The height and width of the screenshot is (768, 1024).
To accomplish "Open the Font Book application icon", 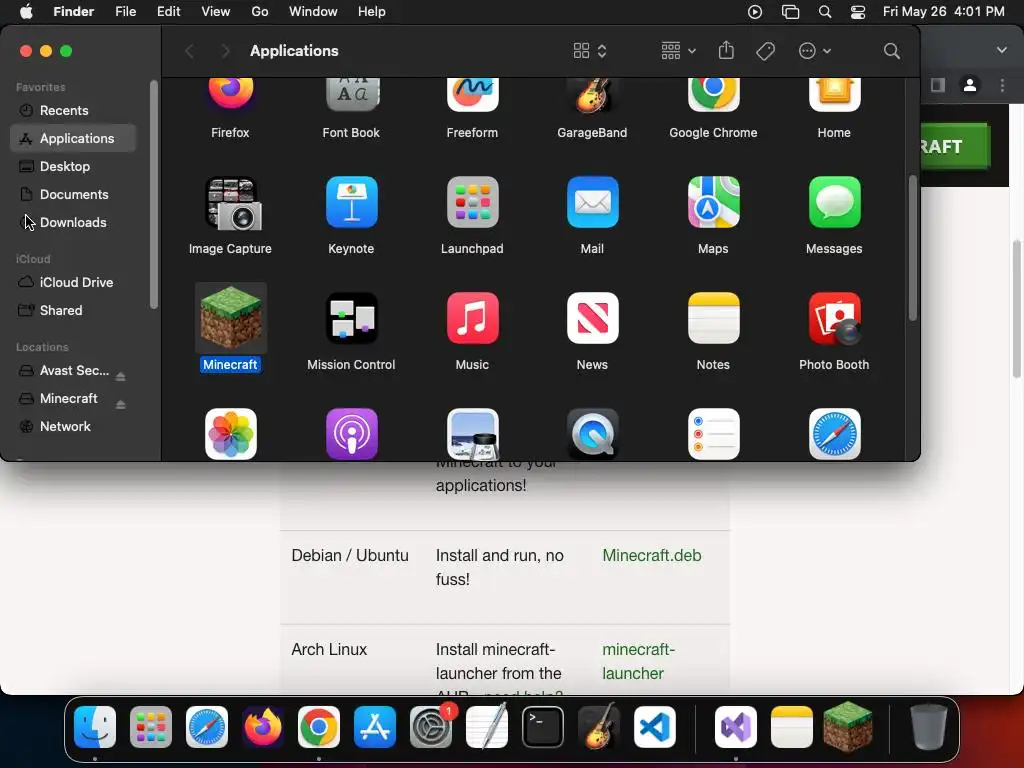I will (351, 95).
